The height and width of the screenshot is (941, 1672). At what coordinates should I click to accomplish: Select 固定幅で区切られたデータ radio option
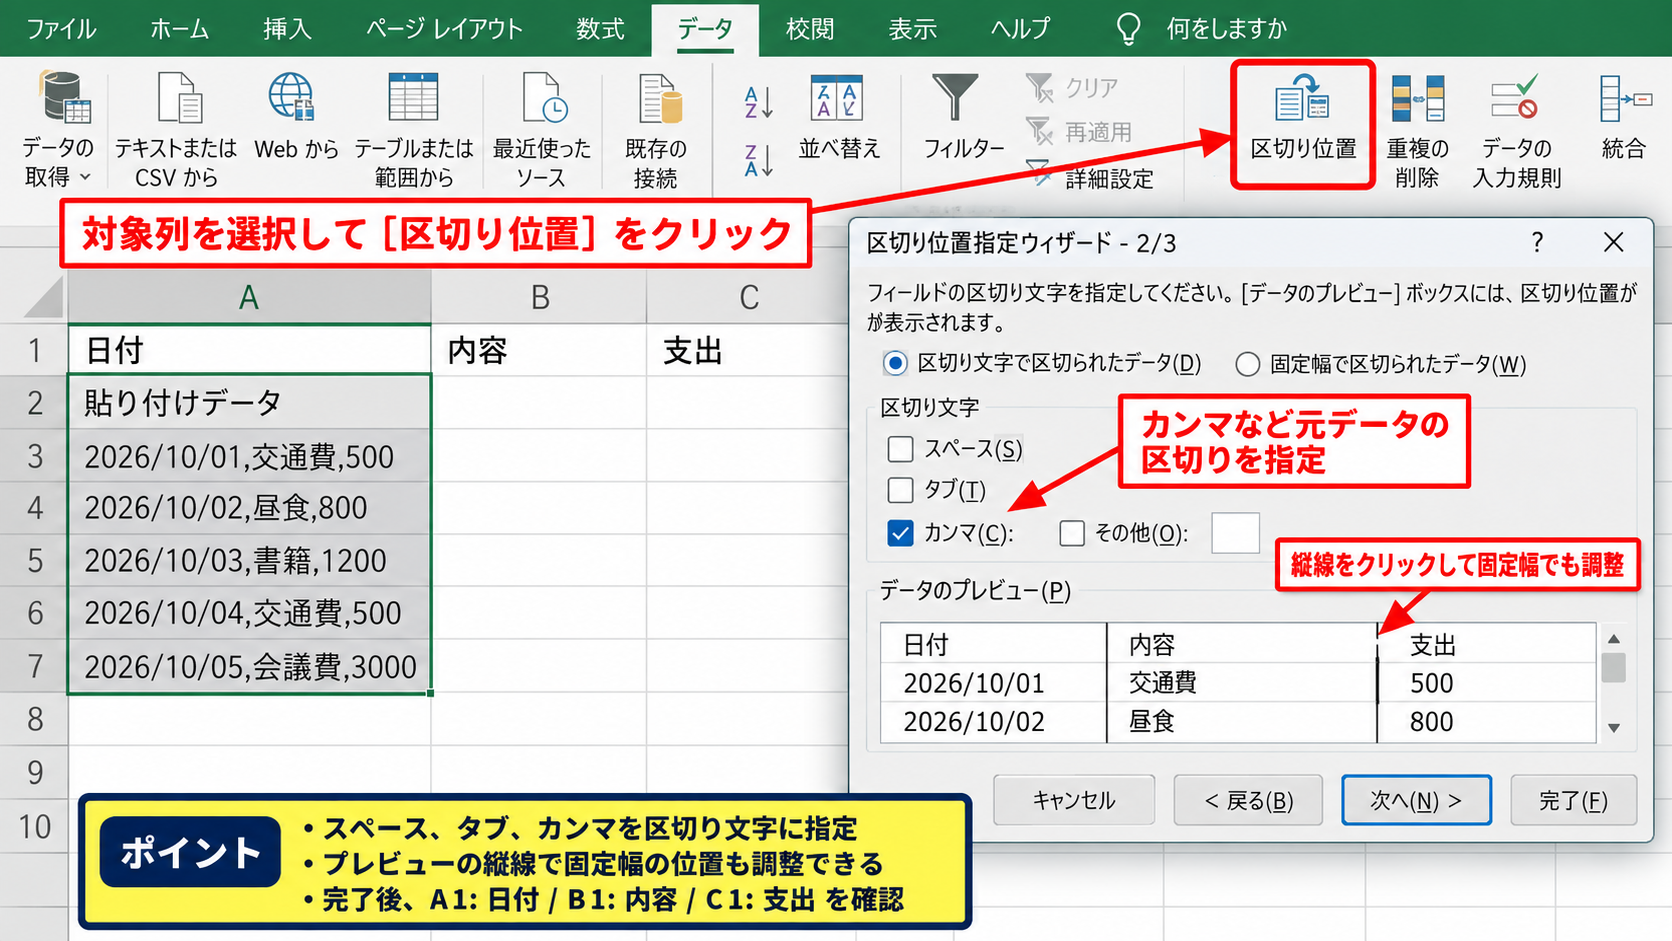pyautogui.click(x=1247, y=364)
